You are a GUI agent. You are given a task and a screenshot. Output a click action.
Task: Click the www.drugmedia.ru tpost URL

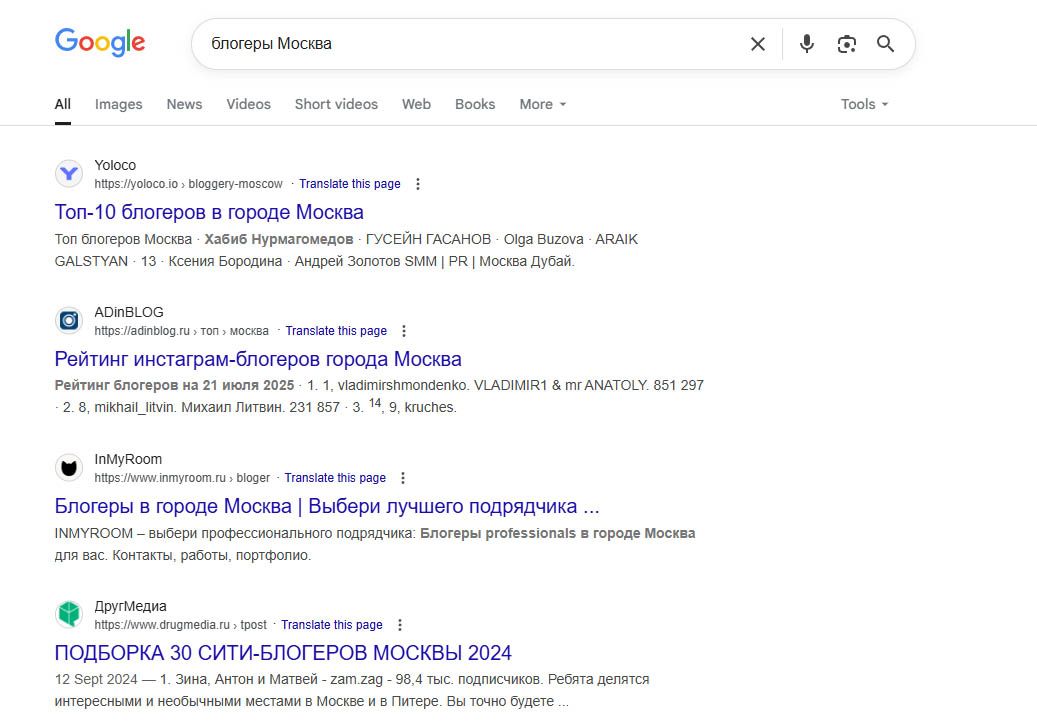181,625
